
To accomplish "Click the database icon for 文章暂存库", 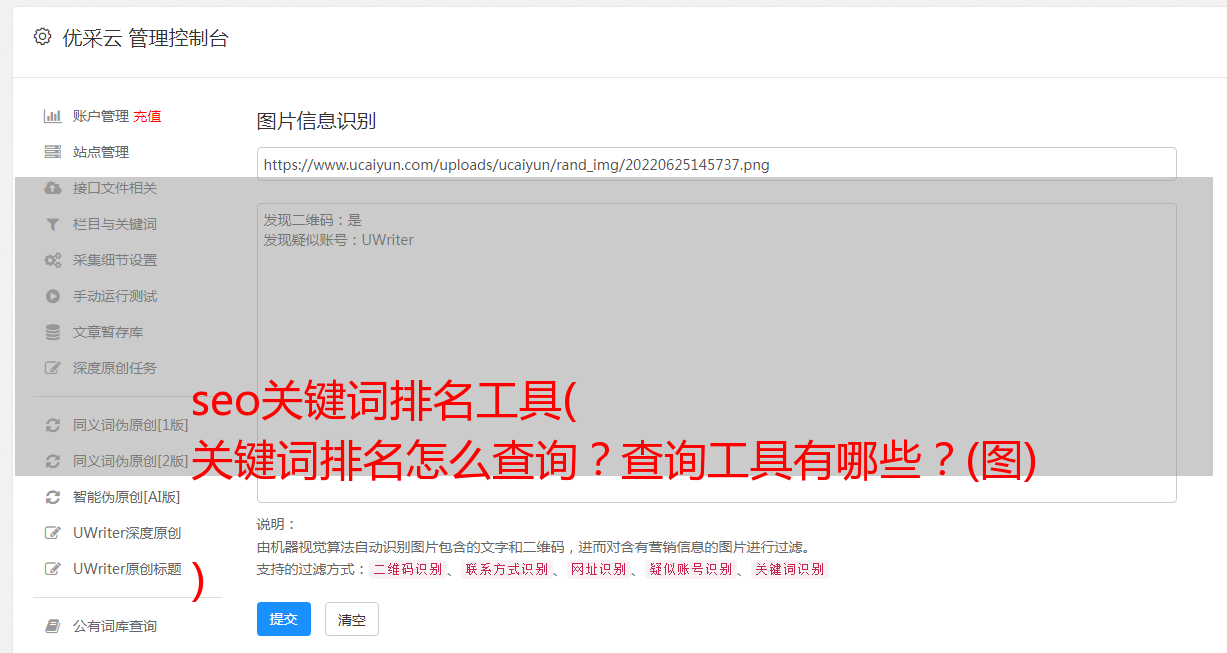I will (53, 332).
